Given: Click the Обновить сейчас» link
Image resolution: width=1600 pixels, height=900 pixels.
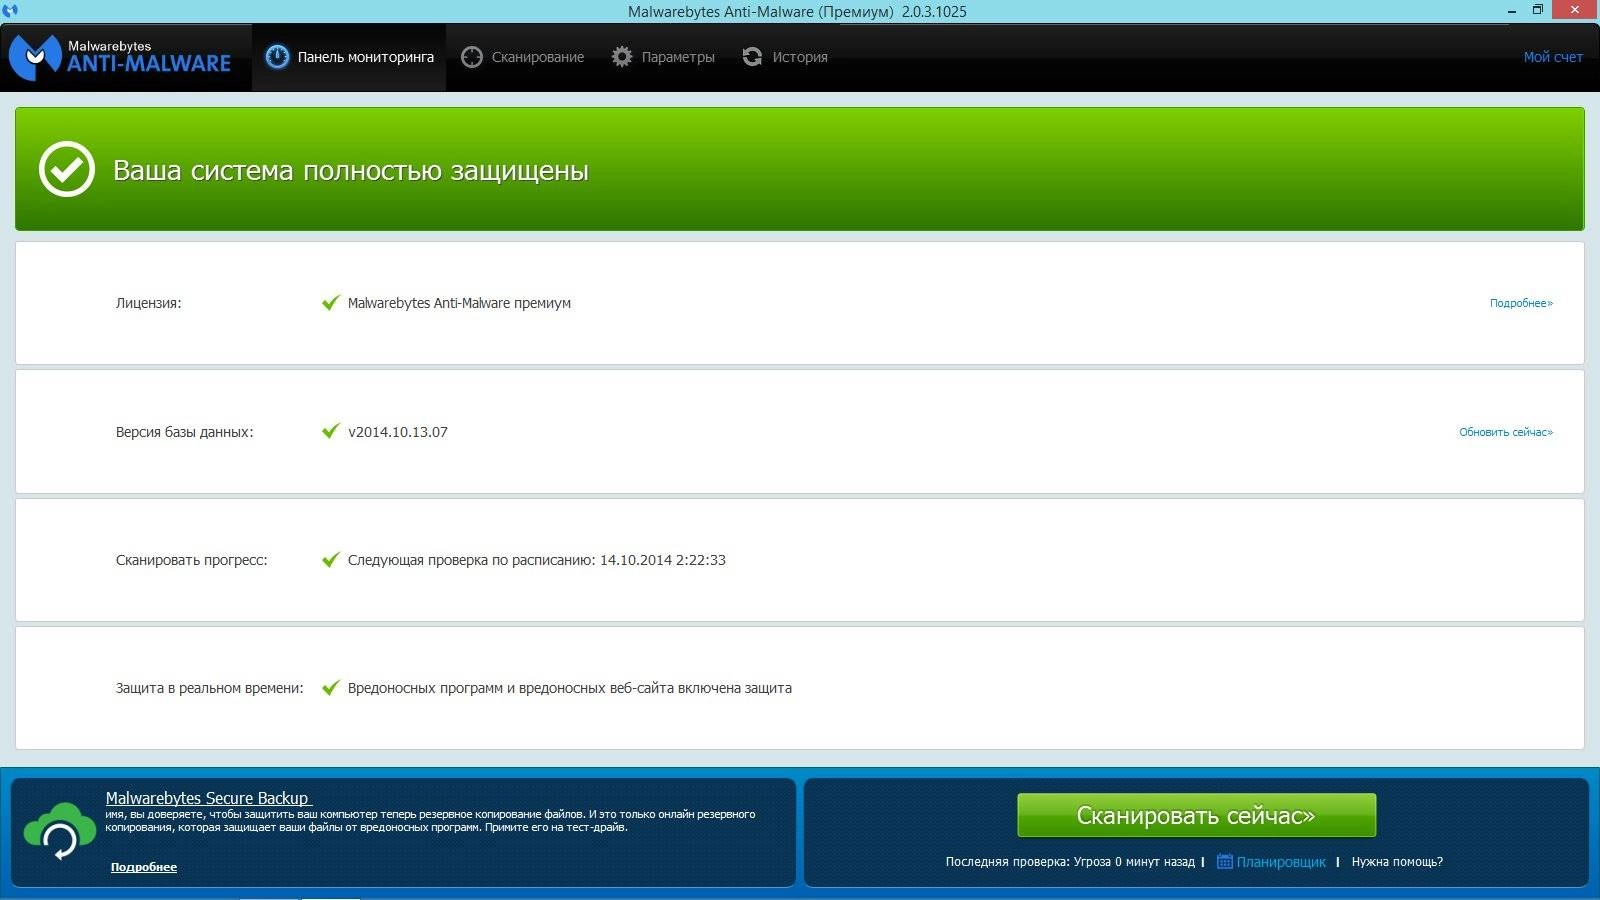Looking at the screenshot, I should coord(1506,432).
